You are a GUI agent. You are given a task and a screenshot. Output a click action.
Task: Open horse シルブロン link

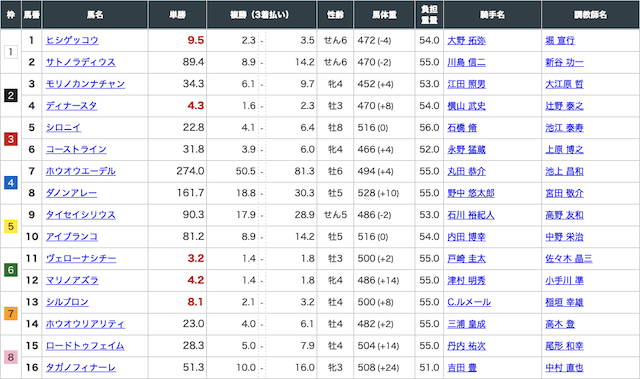(67, 302)
